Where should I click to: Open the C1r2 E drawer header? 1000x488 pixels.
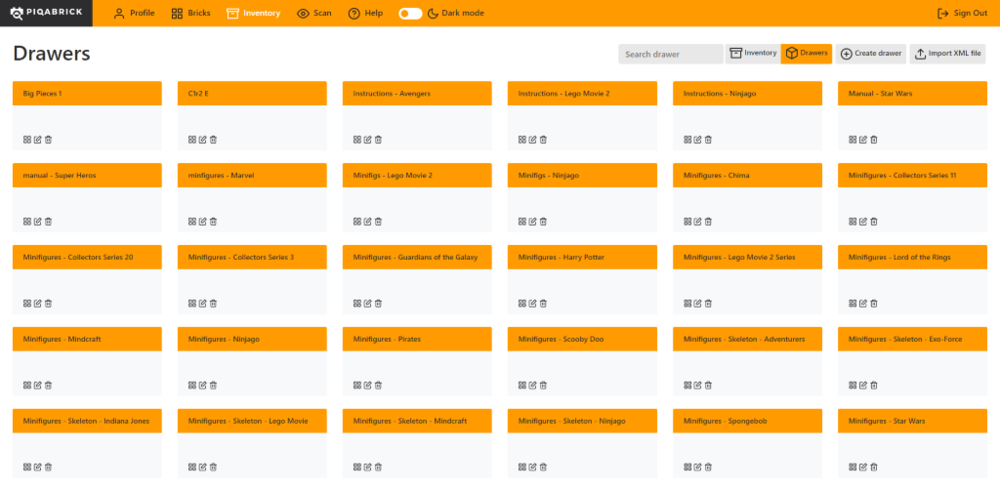[253, 93]
